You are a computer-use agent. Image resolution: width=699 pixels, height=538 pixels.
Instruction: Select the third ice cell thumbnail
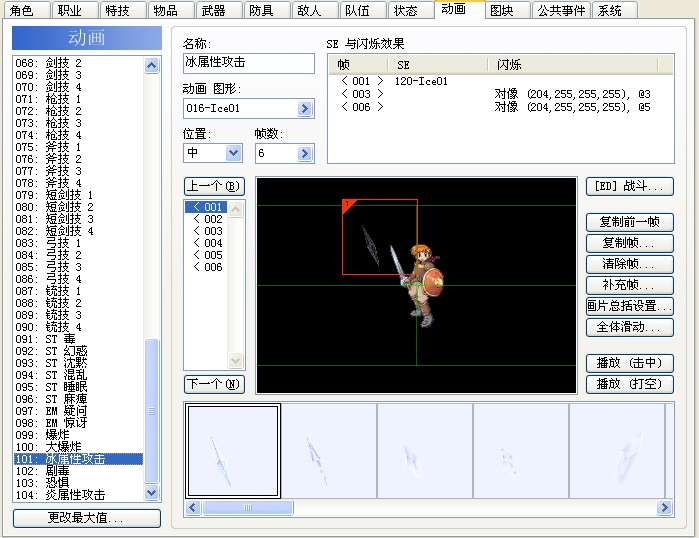pyautogui.click(x=425, y=451)
